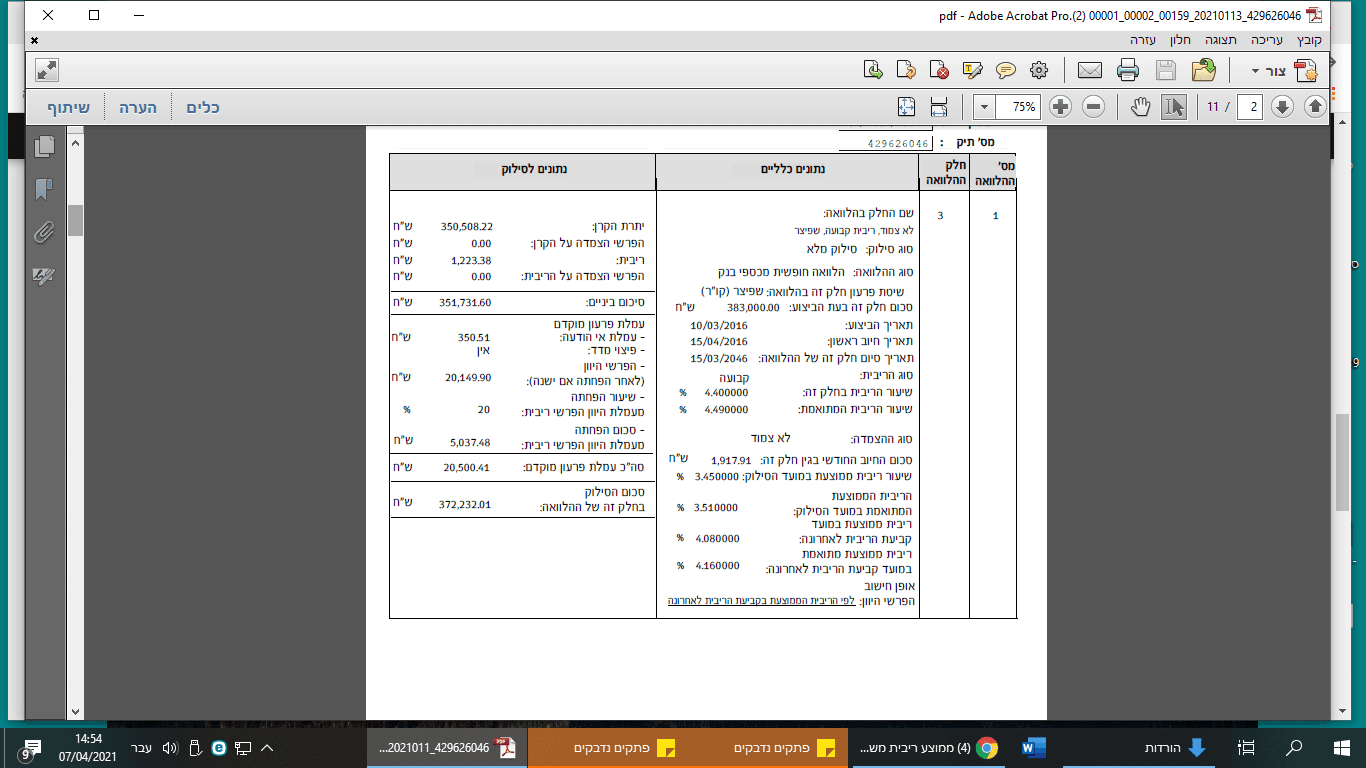The height and width of the screenshot is (768, 1366).
Task: Open the zoom percentage dropdown arrow
Action: (x=984, y=107)
